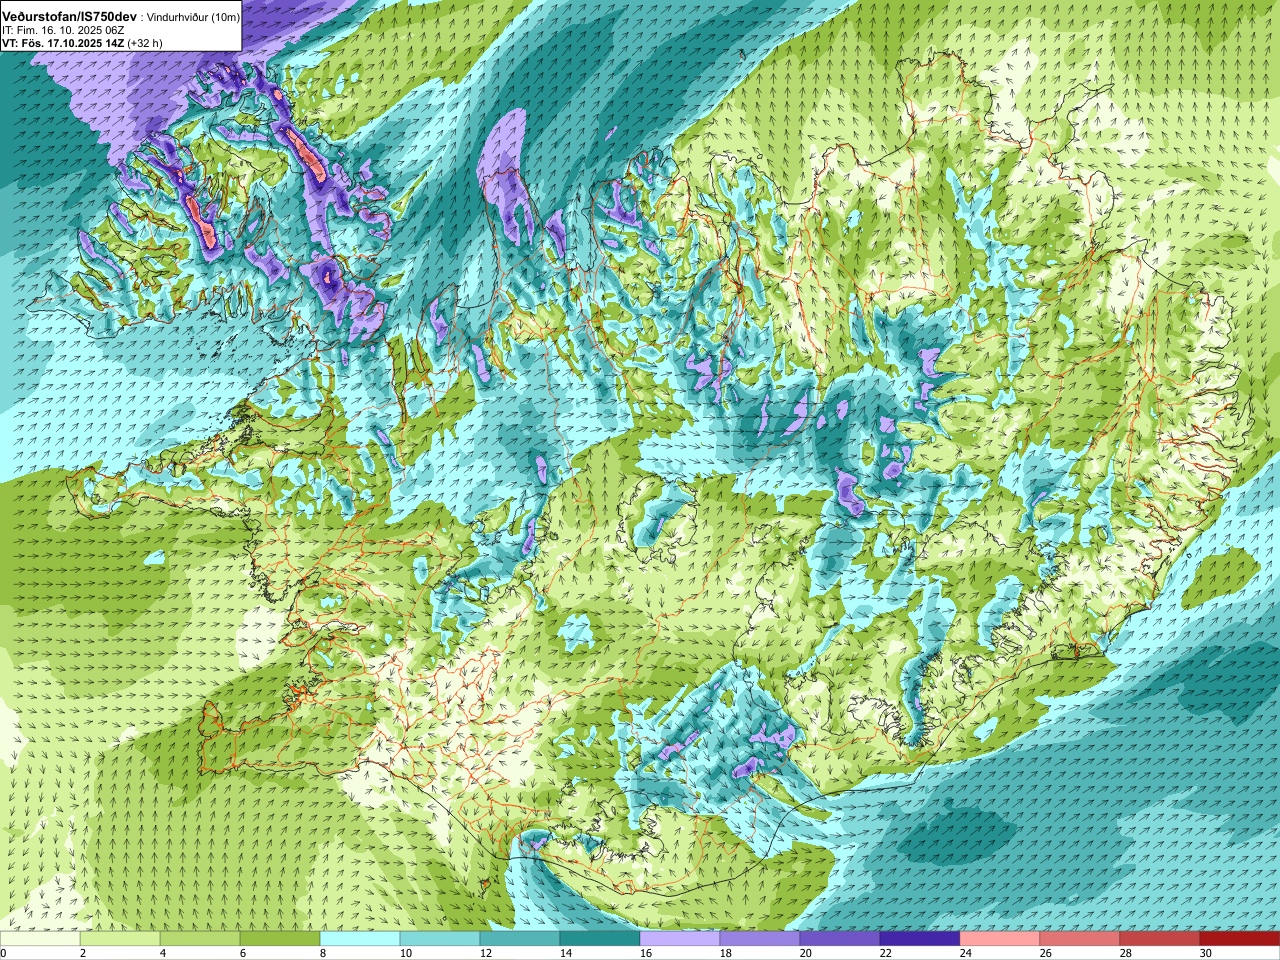Select the 'Vindurhviður (10m)' parameter label
Screen dimensions: 1280x960
coord(193,18)
